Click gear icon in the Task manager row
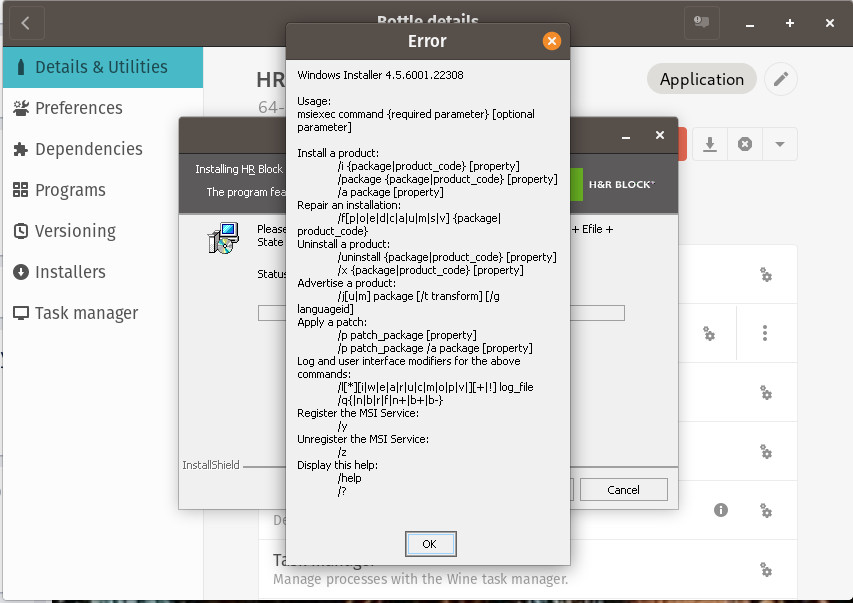This screenshot has width=853, height=603. pos(766,569)
